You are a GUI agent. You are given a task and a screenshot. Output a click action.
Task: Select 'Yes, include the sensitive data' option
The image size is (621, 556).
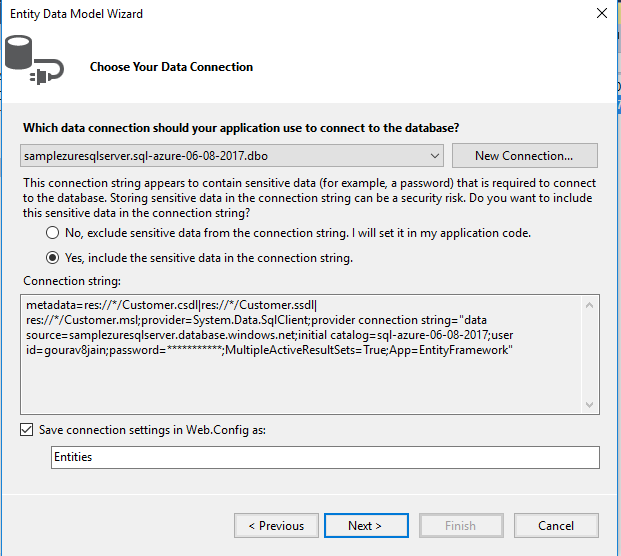pos(53,257)
